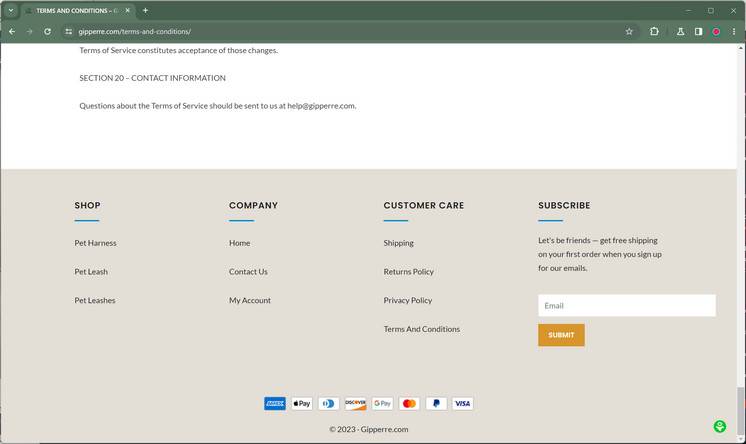View site information icon in address bar
The width and height of the screenshot is (746, 444).
tap(69, 31)
